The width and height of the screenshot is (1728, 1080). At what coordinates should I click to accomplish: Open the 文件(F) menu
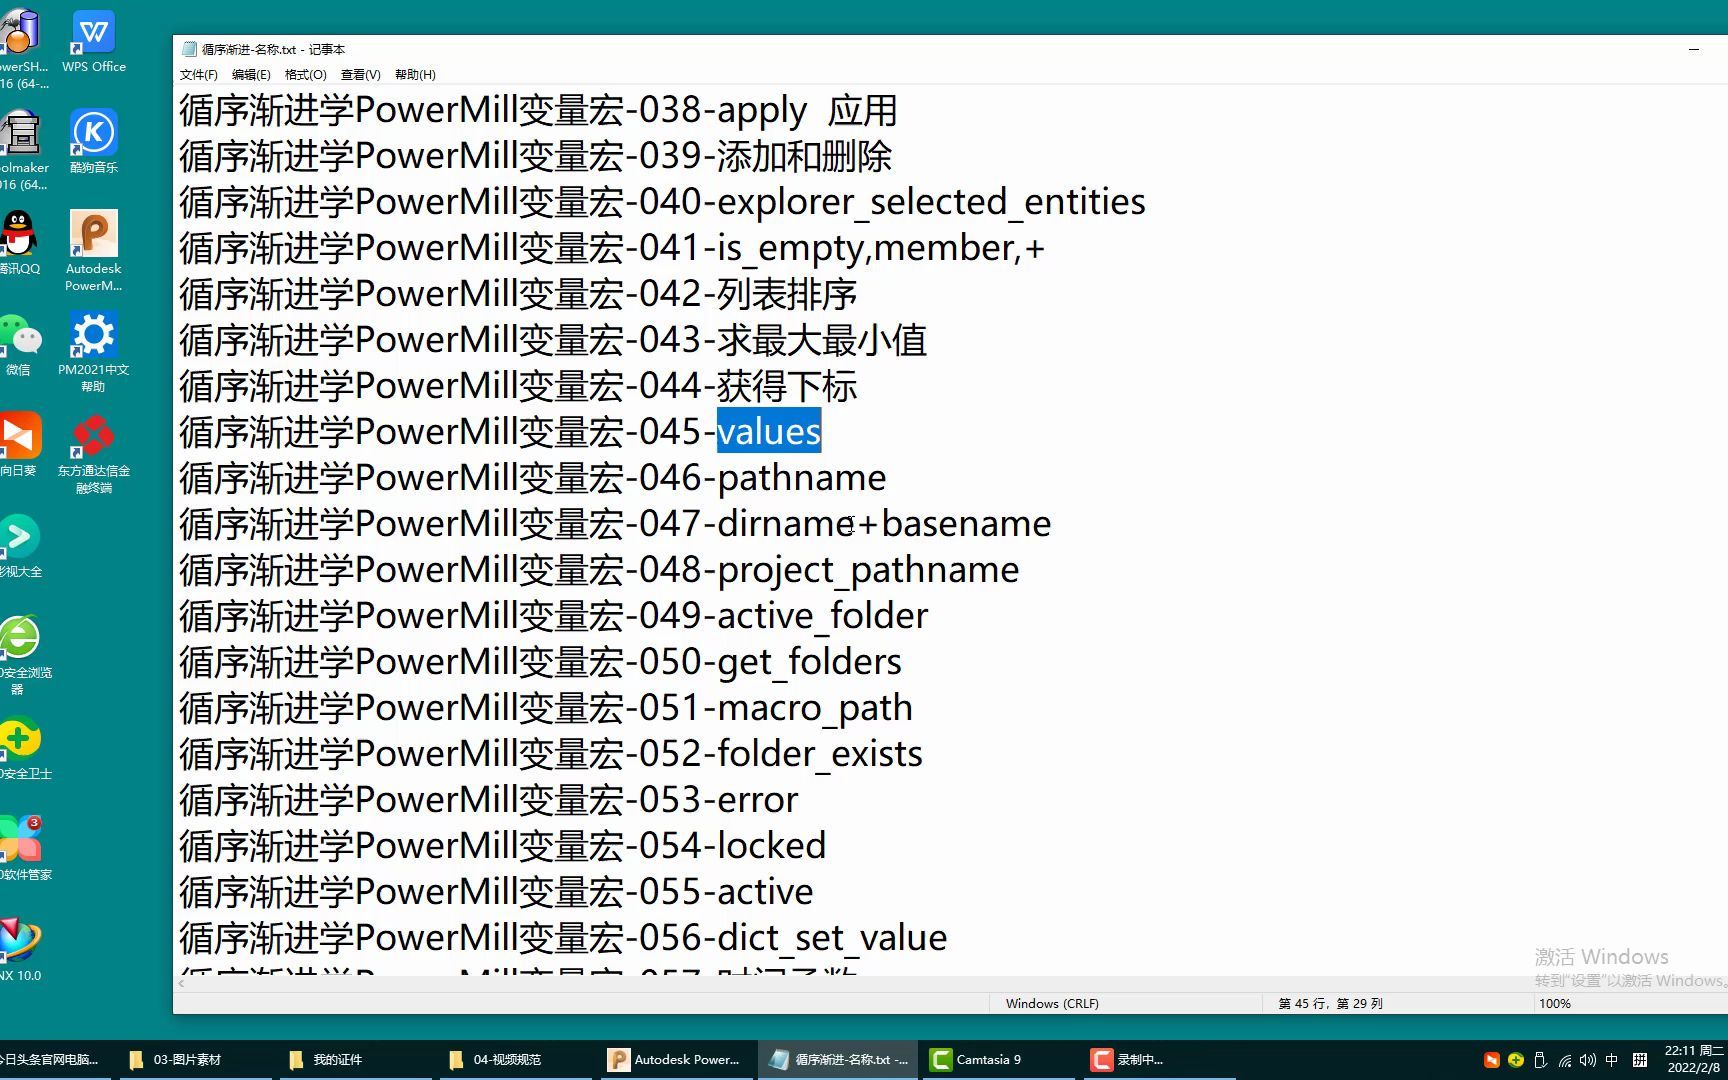point(198,75)
